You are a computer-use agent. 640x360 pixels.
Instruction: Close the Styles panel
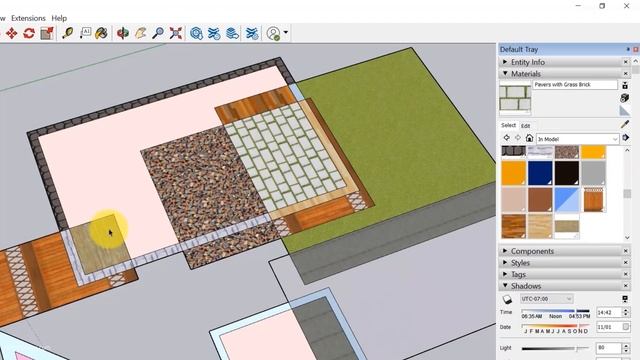(x=625, y=262)
